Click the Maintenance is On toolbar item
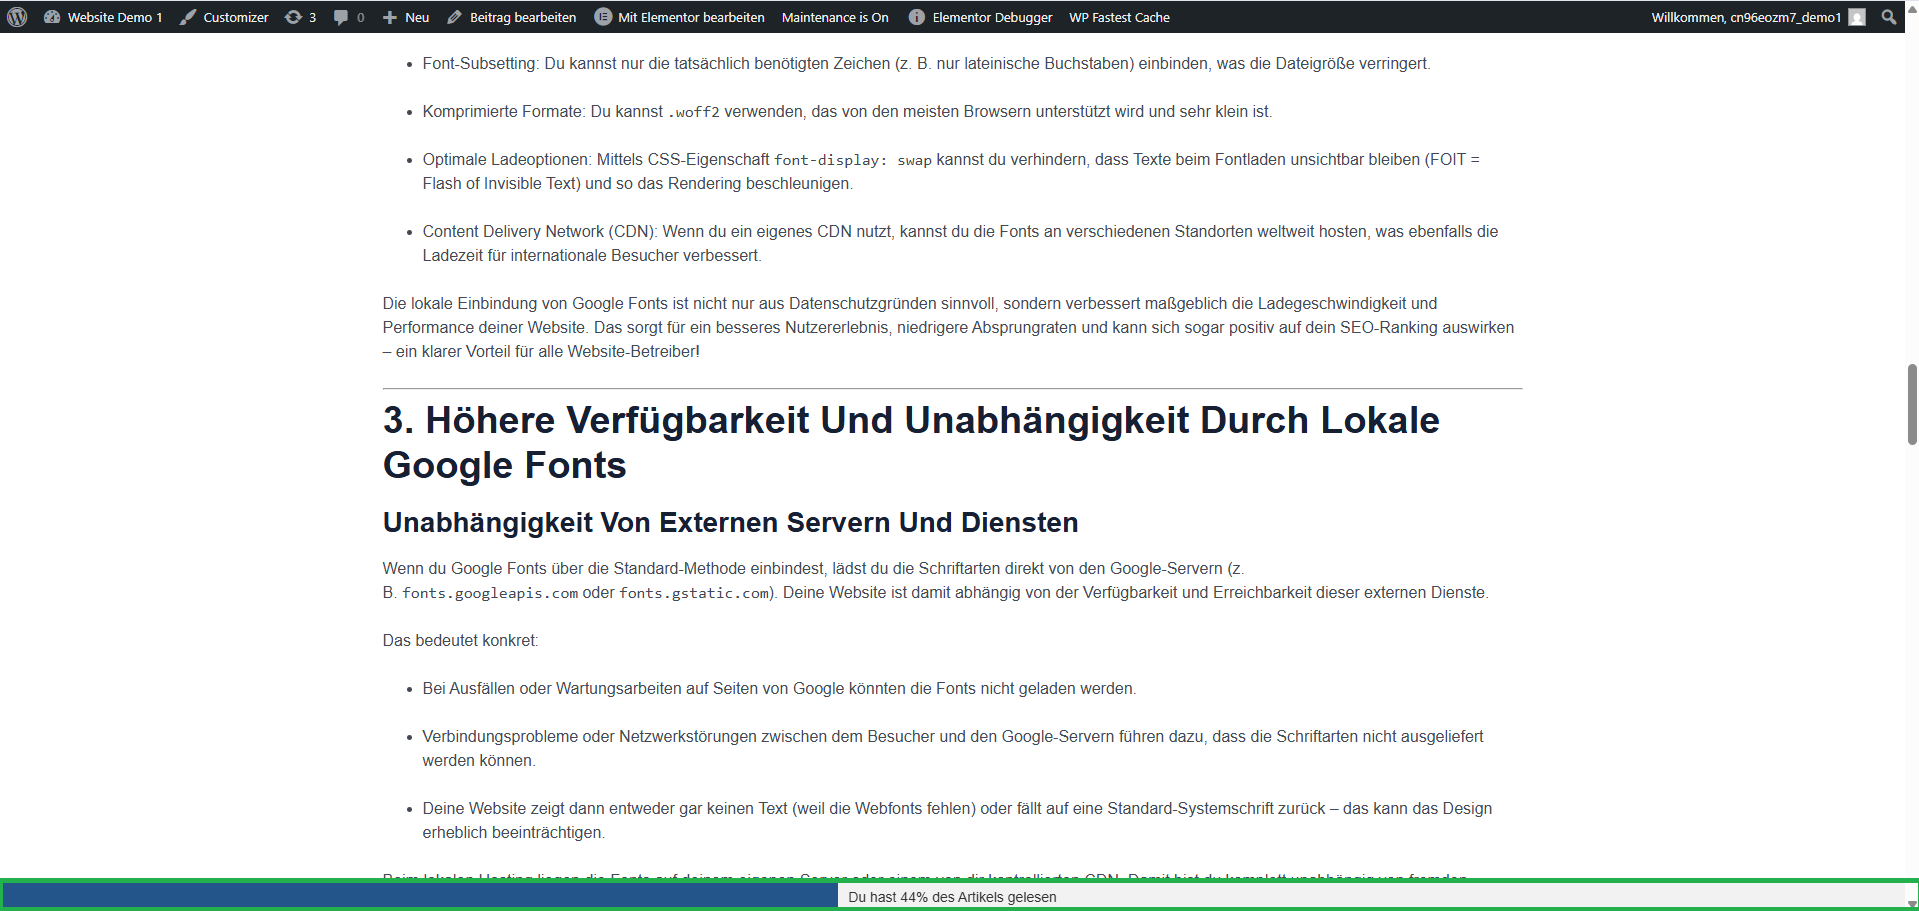Image resolution: width=1919 pixels, height=911 pixels. 835,17
